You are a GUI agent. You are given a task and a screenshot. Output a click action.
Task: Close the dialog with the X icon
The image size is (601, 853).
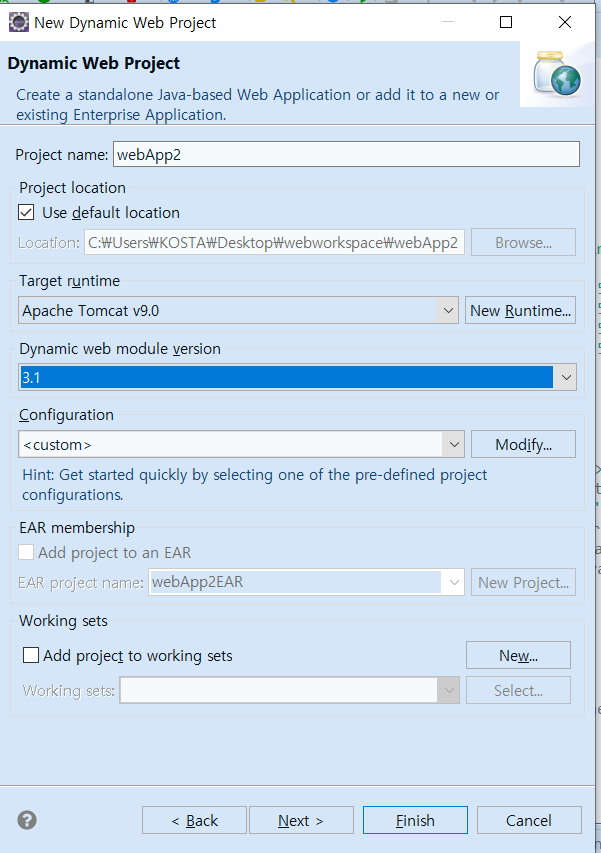[x=565, y=22]
